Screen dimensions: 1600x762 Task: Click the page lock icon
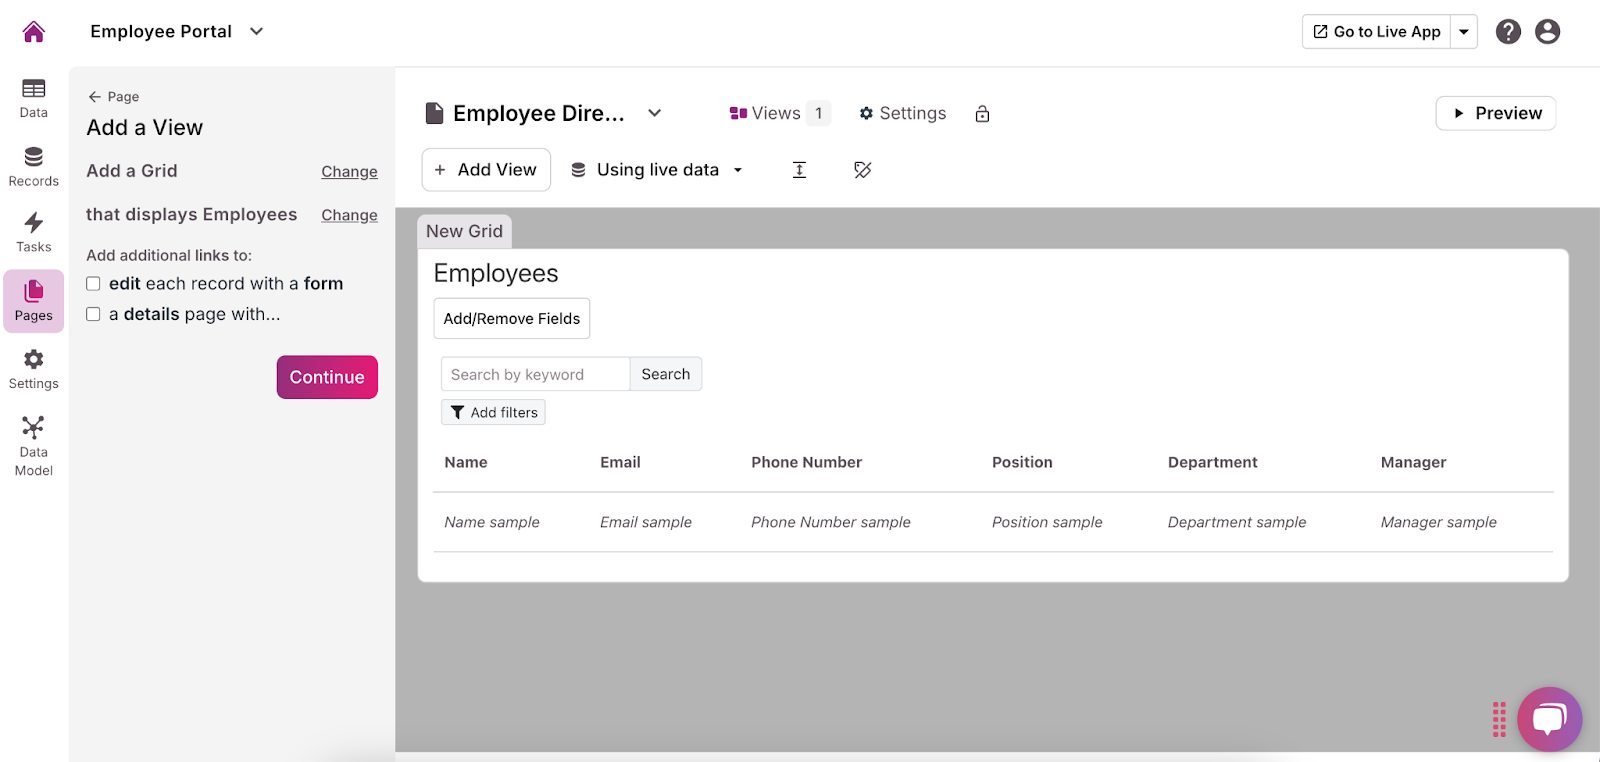point(982,114)
